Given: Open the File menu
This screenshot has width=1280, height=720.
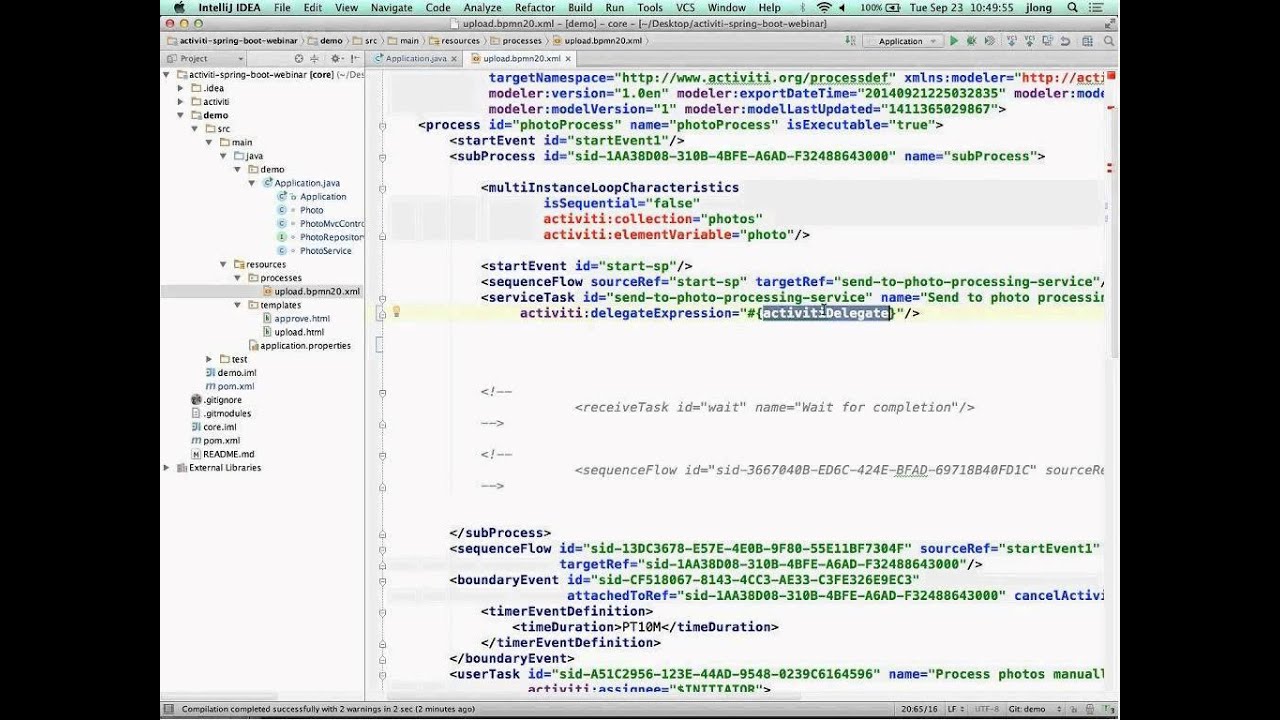Looking at the screenshot, I should [282, 7].
